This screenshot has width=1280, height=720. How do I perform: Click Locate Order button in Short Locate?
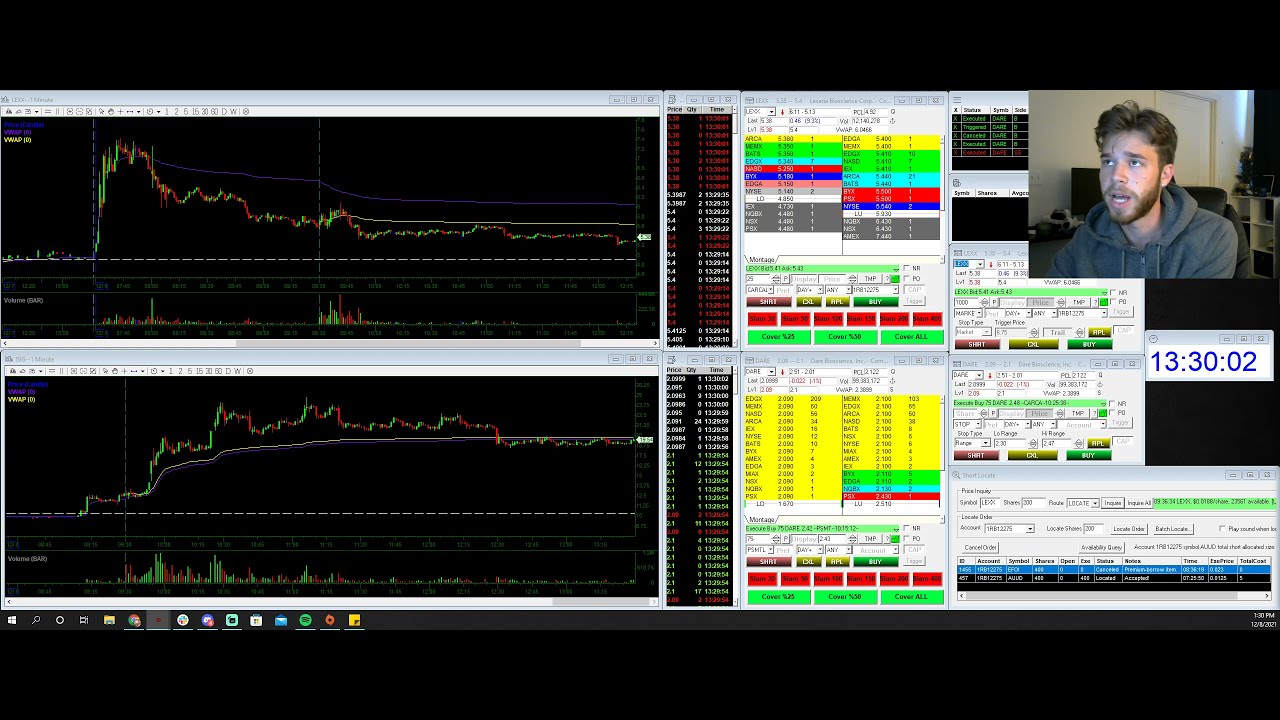[x=1129, y=529]
